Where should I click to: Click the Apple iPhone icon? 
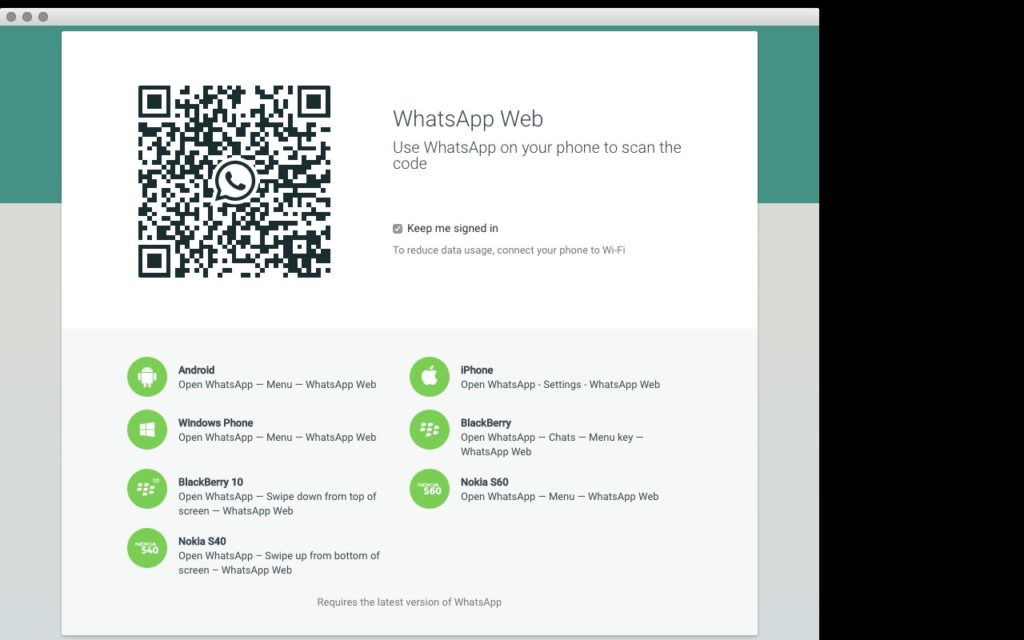coord(429,377)
